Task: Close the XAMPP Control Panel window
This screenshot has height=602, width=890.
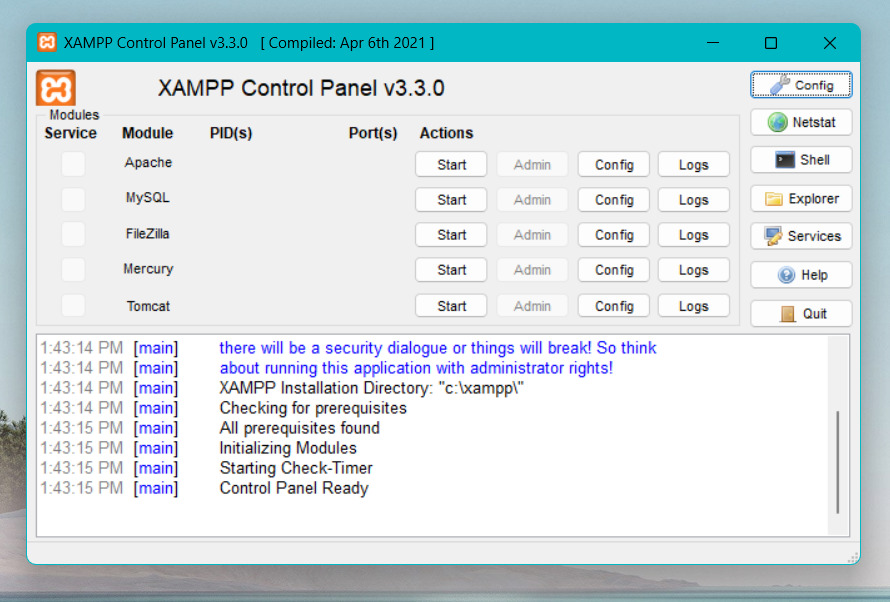Action: [829, 43]
